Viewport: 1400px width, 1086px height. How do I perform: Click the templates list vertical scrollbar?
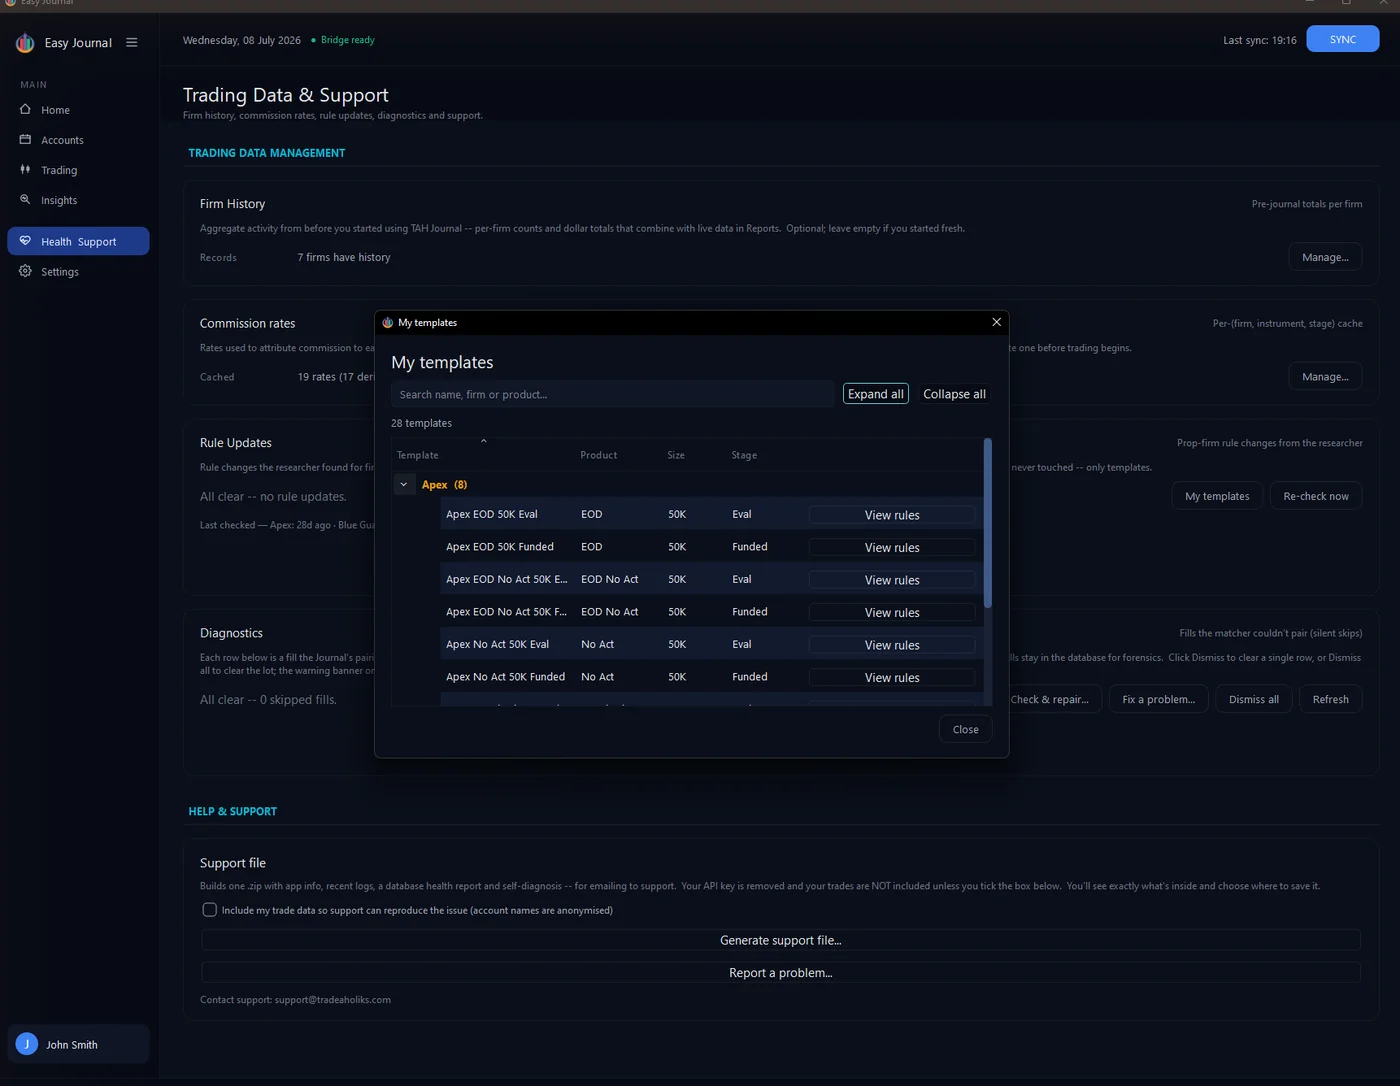pyautogui.click(x=988, y=523)
